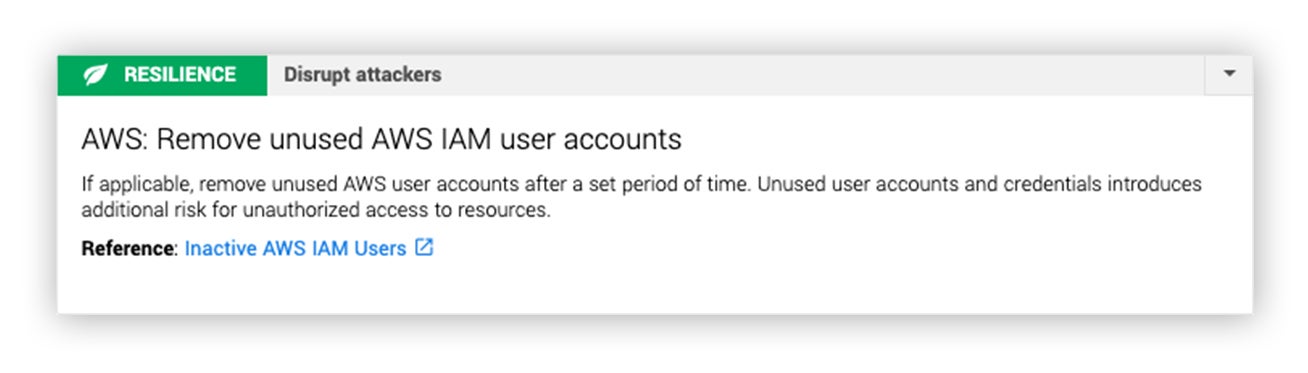Click the leaf icon in Resilience badge
The width and height of the screenshot is (1308, 373).
click(95, 75)
